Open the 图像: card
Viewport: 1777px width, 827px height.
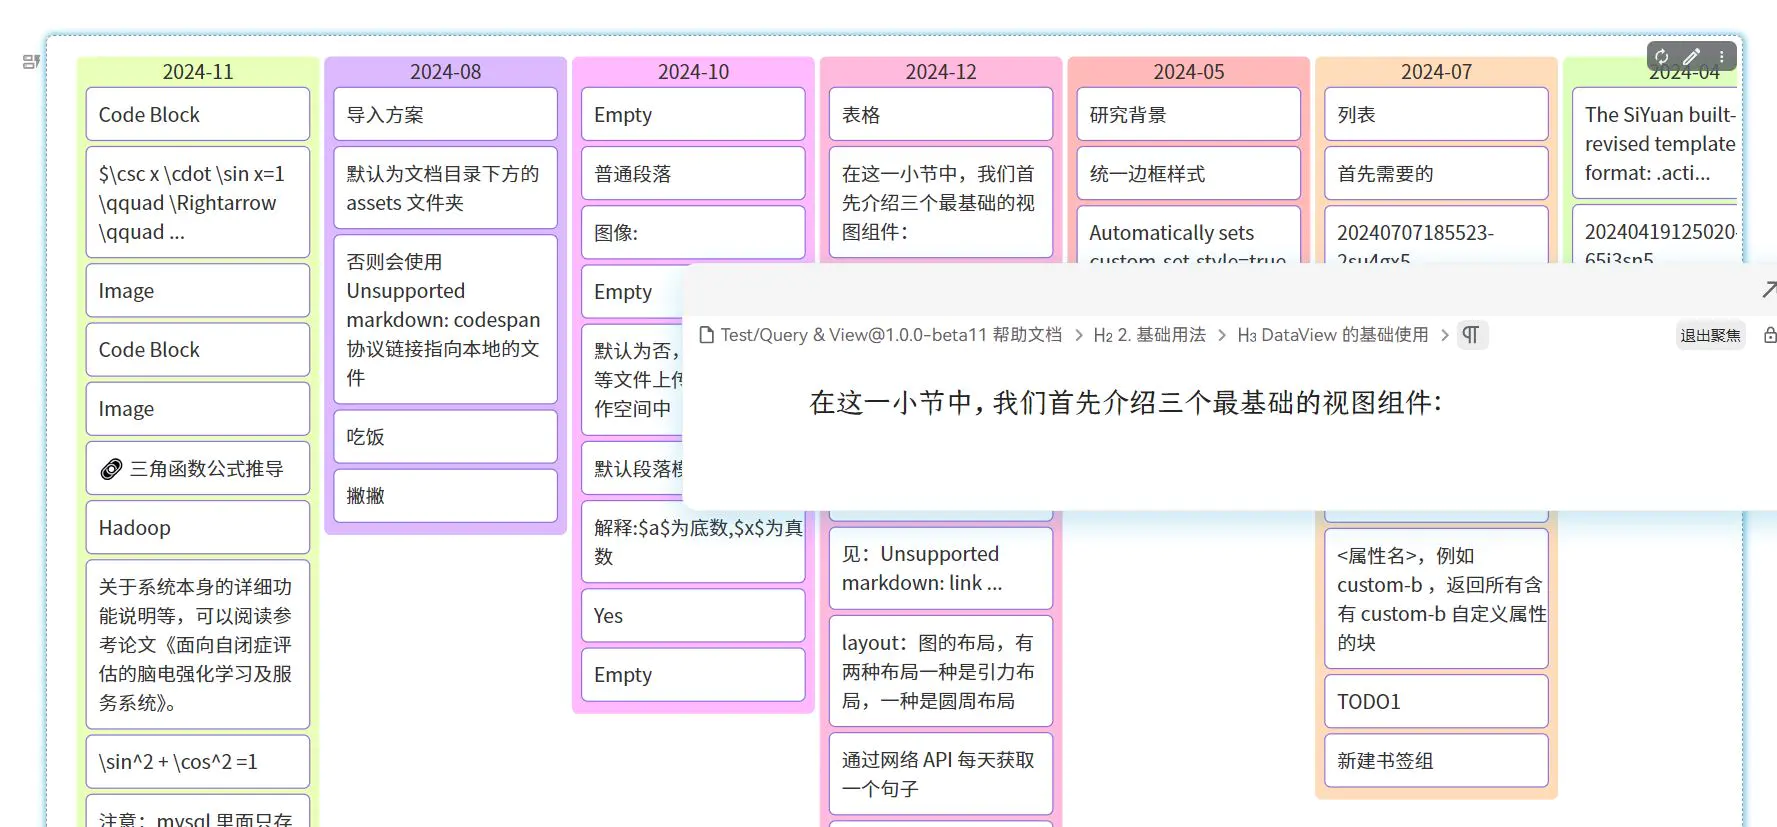tap(693, 233)
